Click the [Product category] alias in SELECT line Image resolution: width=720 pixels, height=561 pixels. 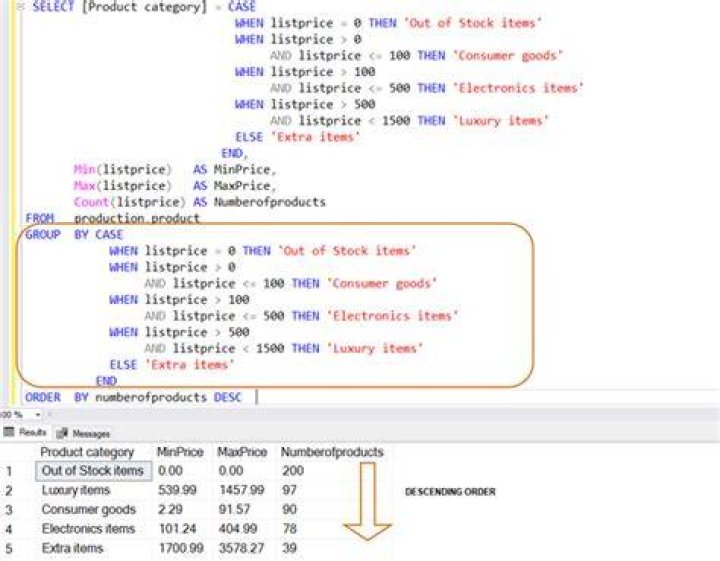144,7
